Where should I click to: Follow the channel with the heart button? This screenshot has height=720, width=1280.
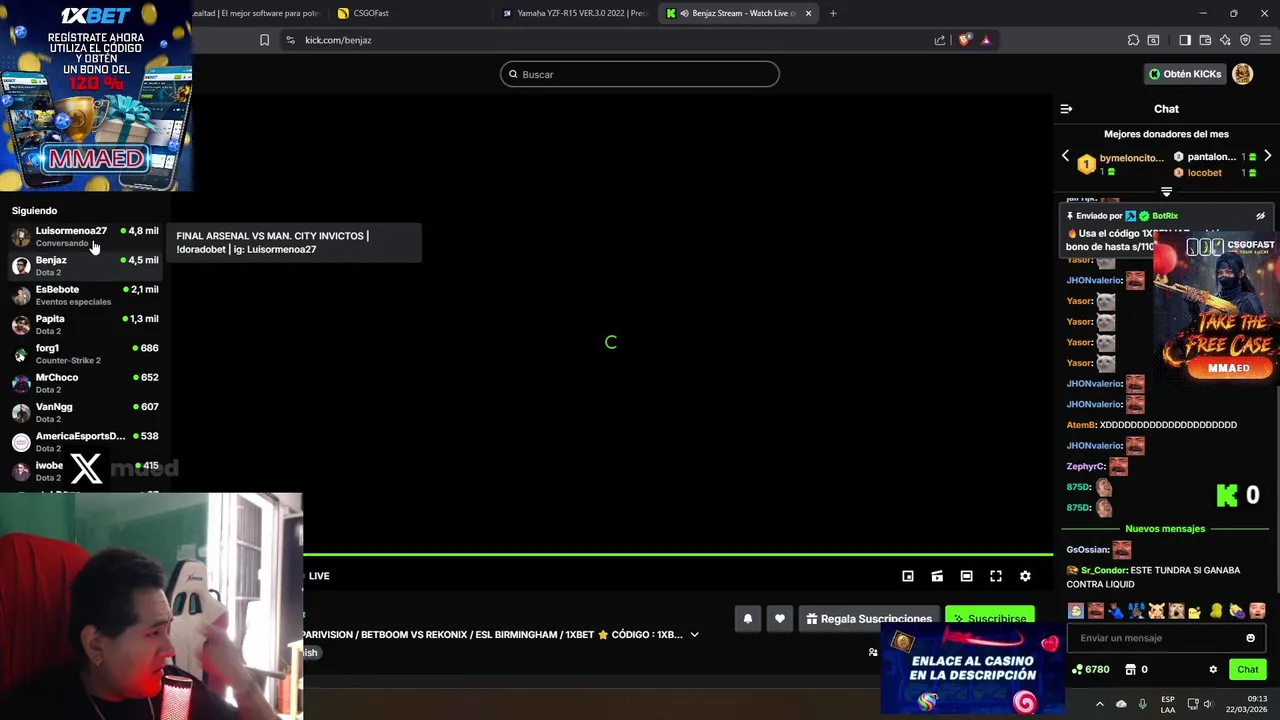pos(780,619)
